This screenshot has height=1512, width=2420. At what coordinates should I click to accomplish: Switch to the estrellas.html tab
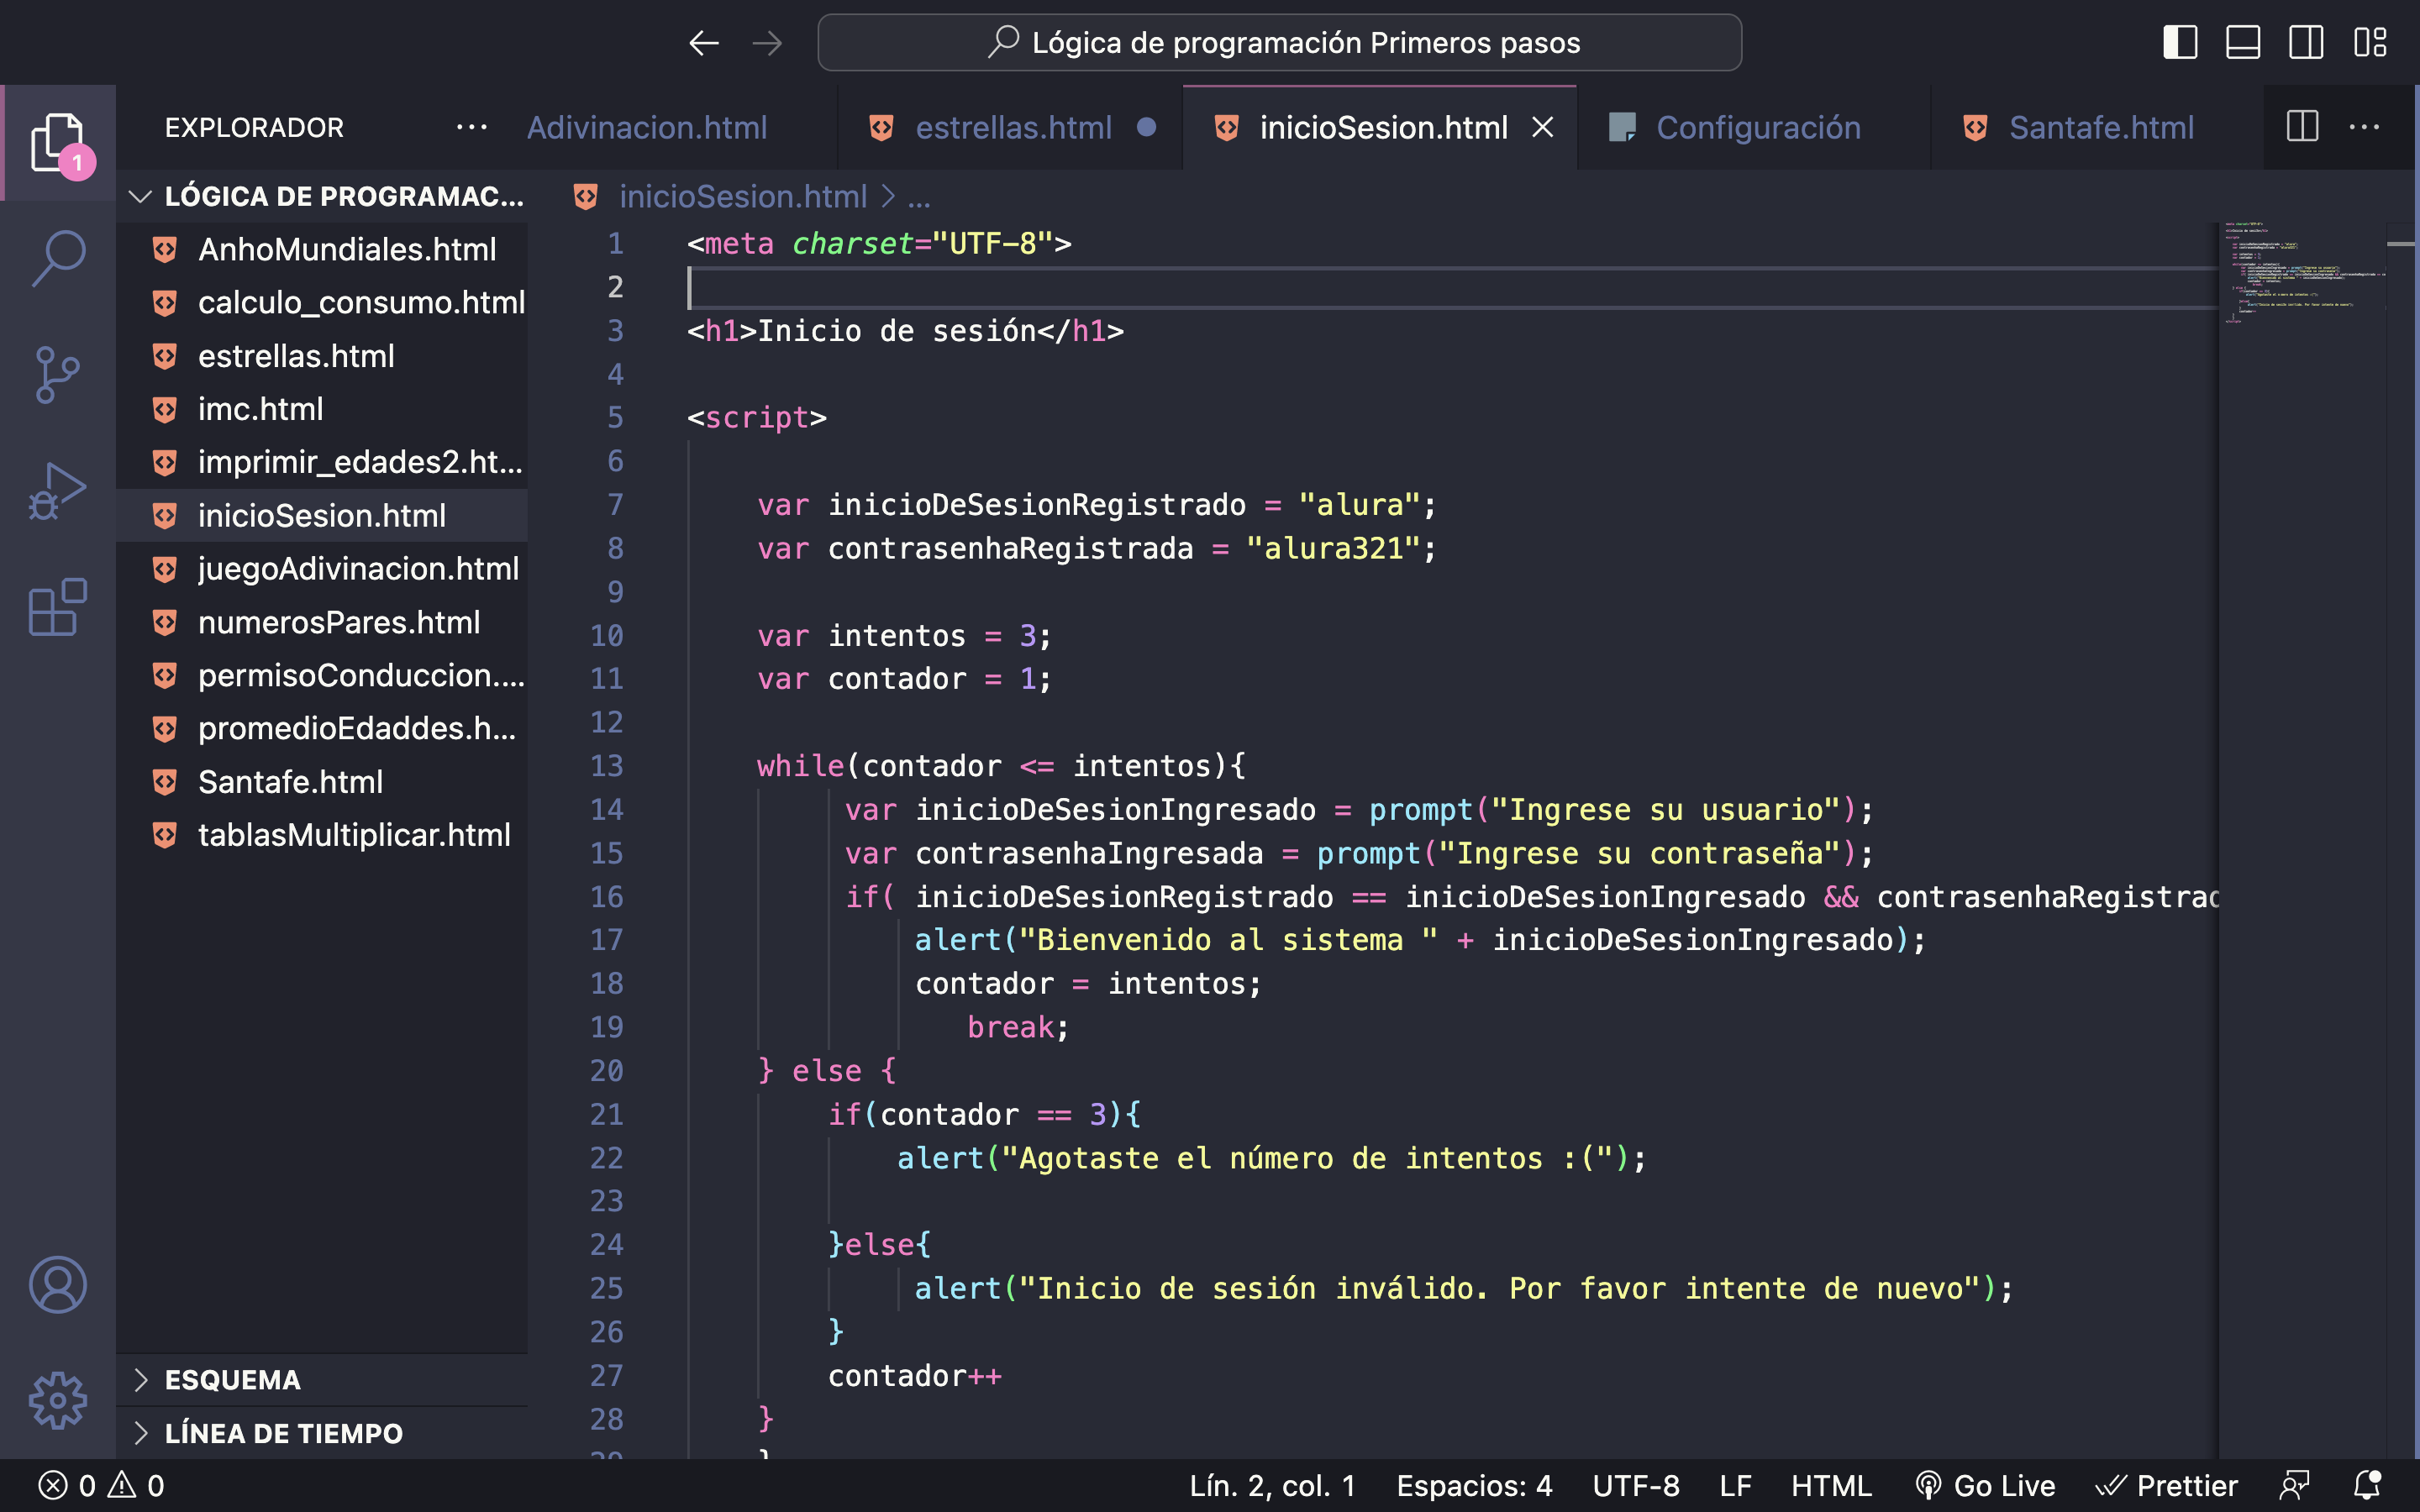point(1012,128)
